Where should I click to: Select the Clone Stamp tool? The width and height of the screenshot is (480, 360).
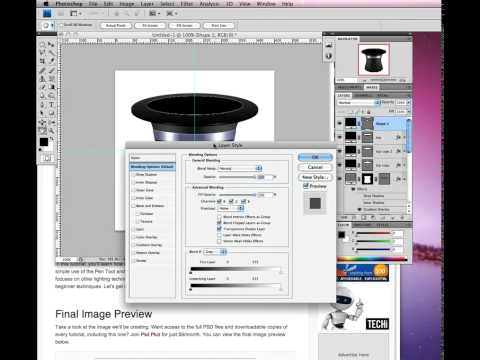[x=43, y=79]
